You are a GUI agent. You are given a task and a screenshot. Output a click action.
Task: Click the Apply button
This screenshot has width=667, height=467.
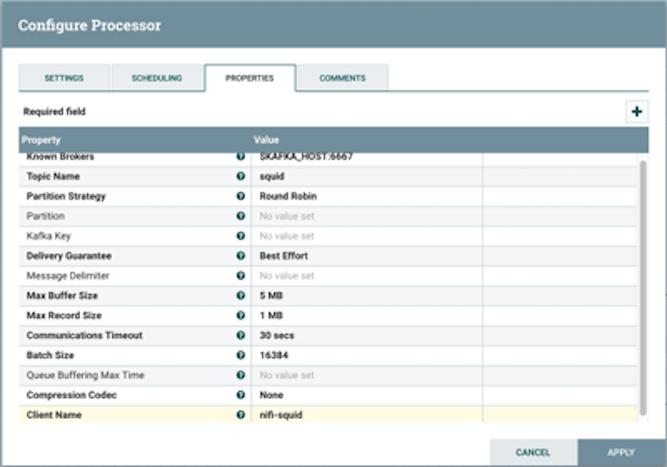pos(621,452)
